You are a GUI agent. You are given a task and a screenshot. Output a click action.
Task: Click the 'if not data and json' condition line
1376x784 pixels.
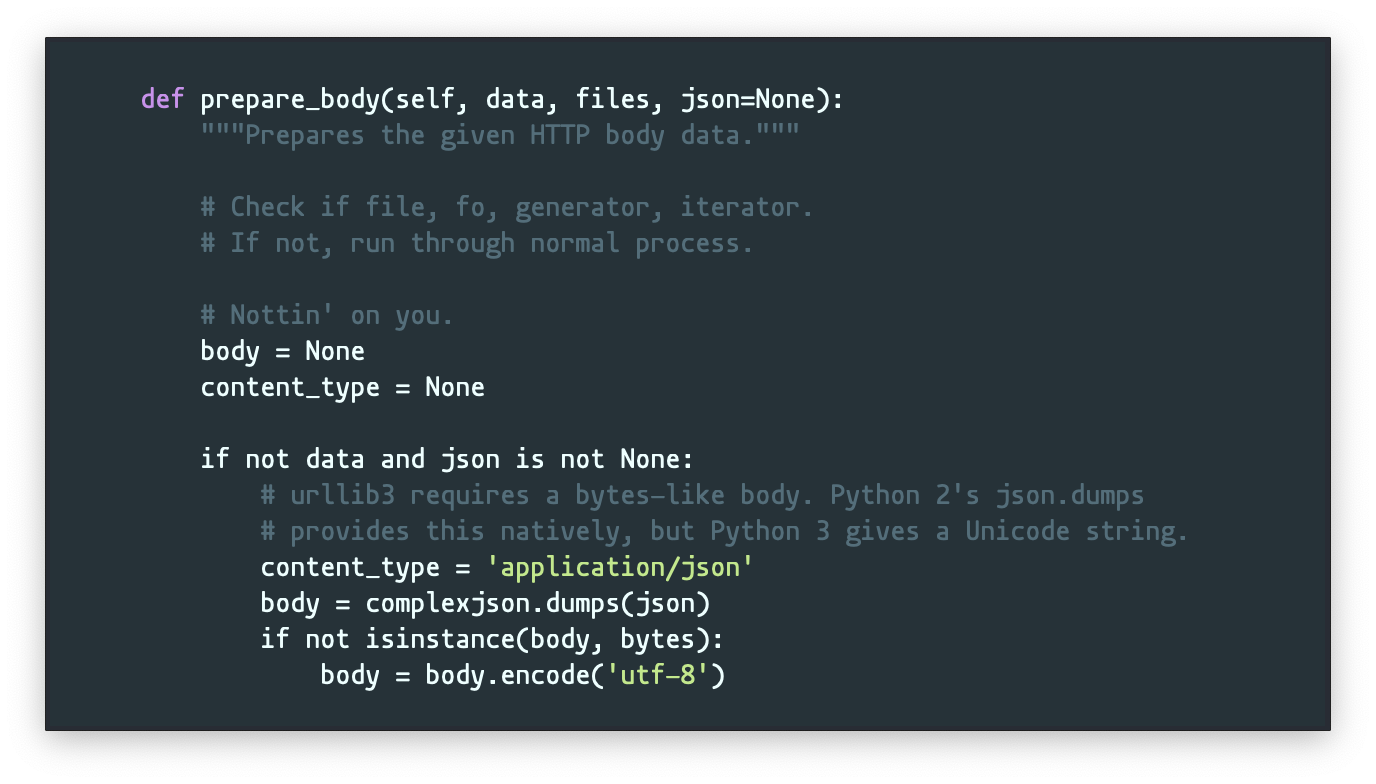coord(447,459)
